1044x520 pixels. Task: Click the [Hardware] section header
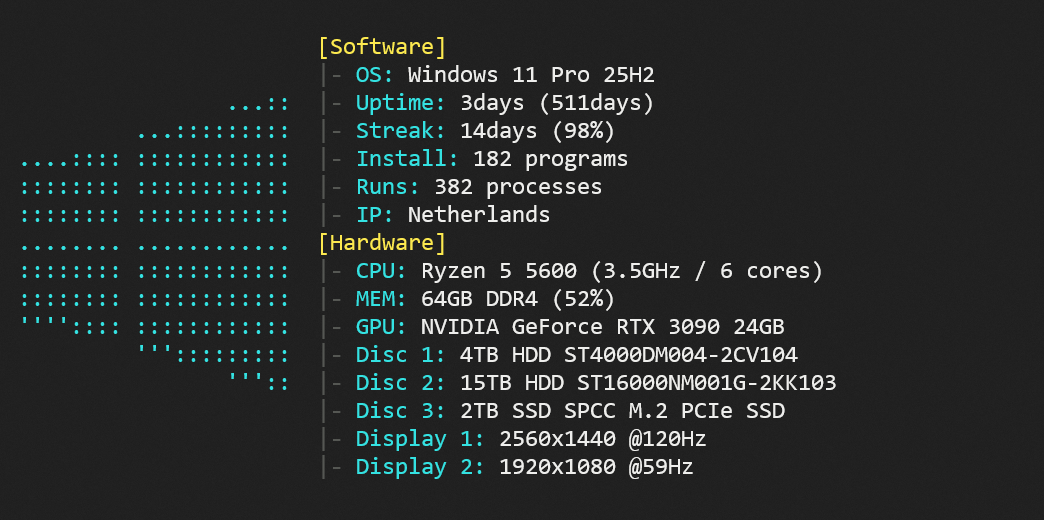click(382, 243)
